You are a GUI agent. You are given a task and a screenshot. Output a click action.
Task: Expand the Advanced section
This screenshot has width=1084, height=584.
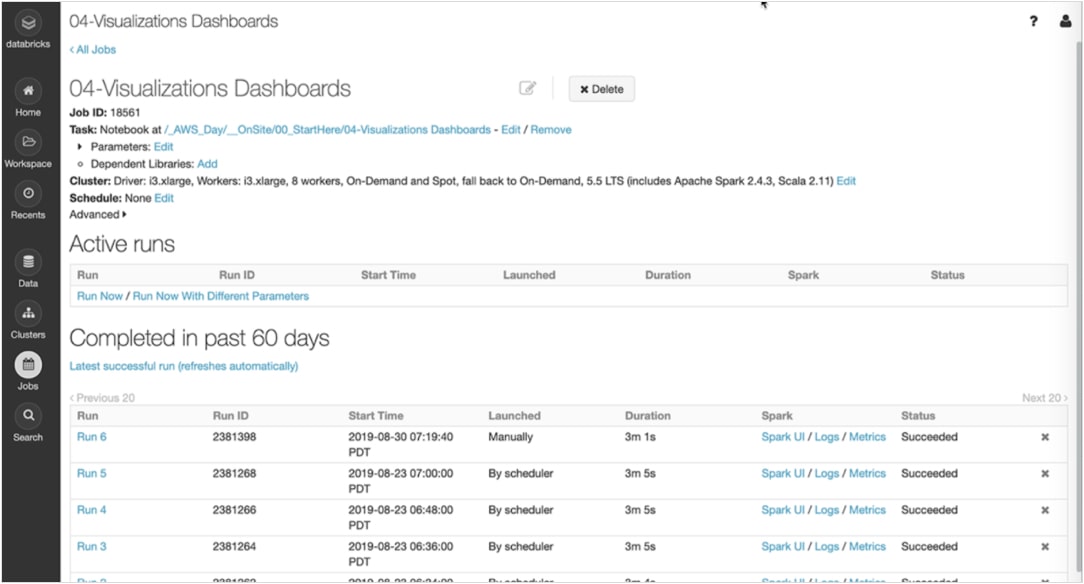[98, 214]
